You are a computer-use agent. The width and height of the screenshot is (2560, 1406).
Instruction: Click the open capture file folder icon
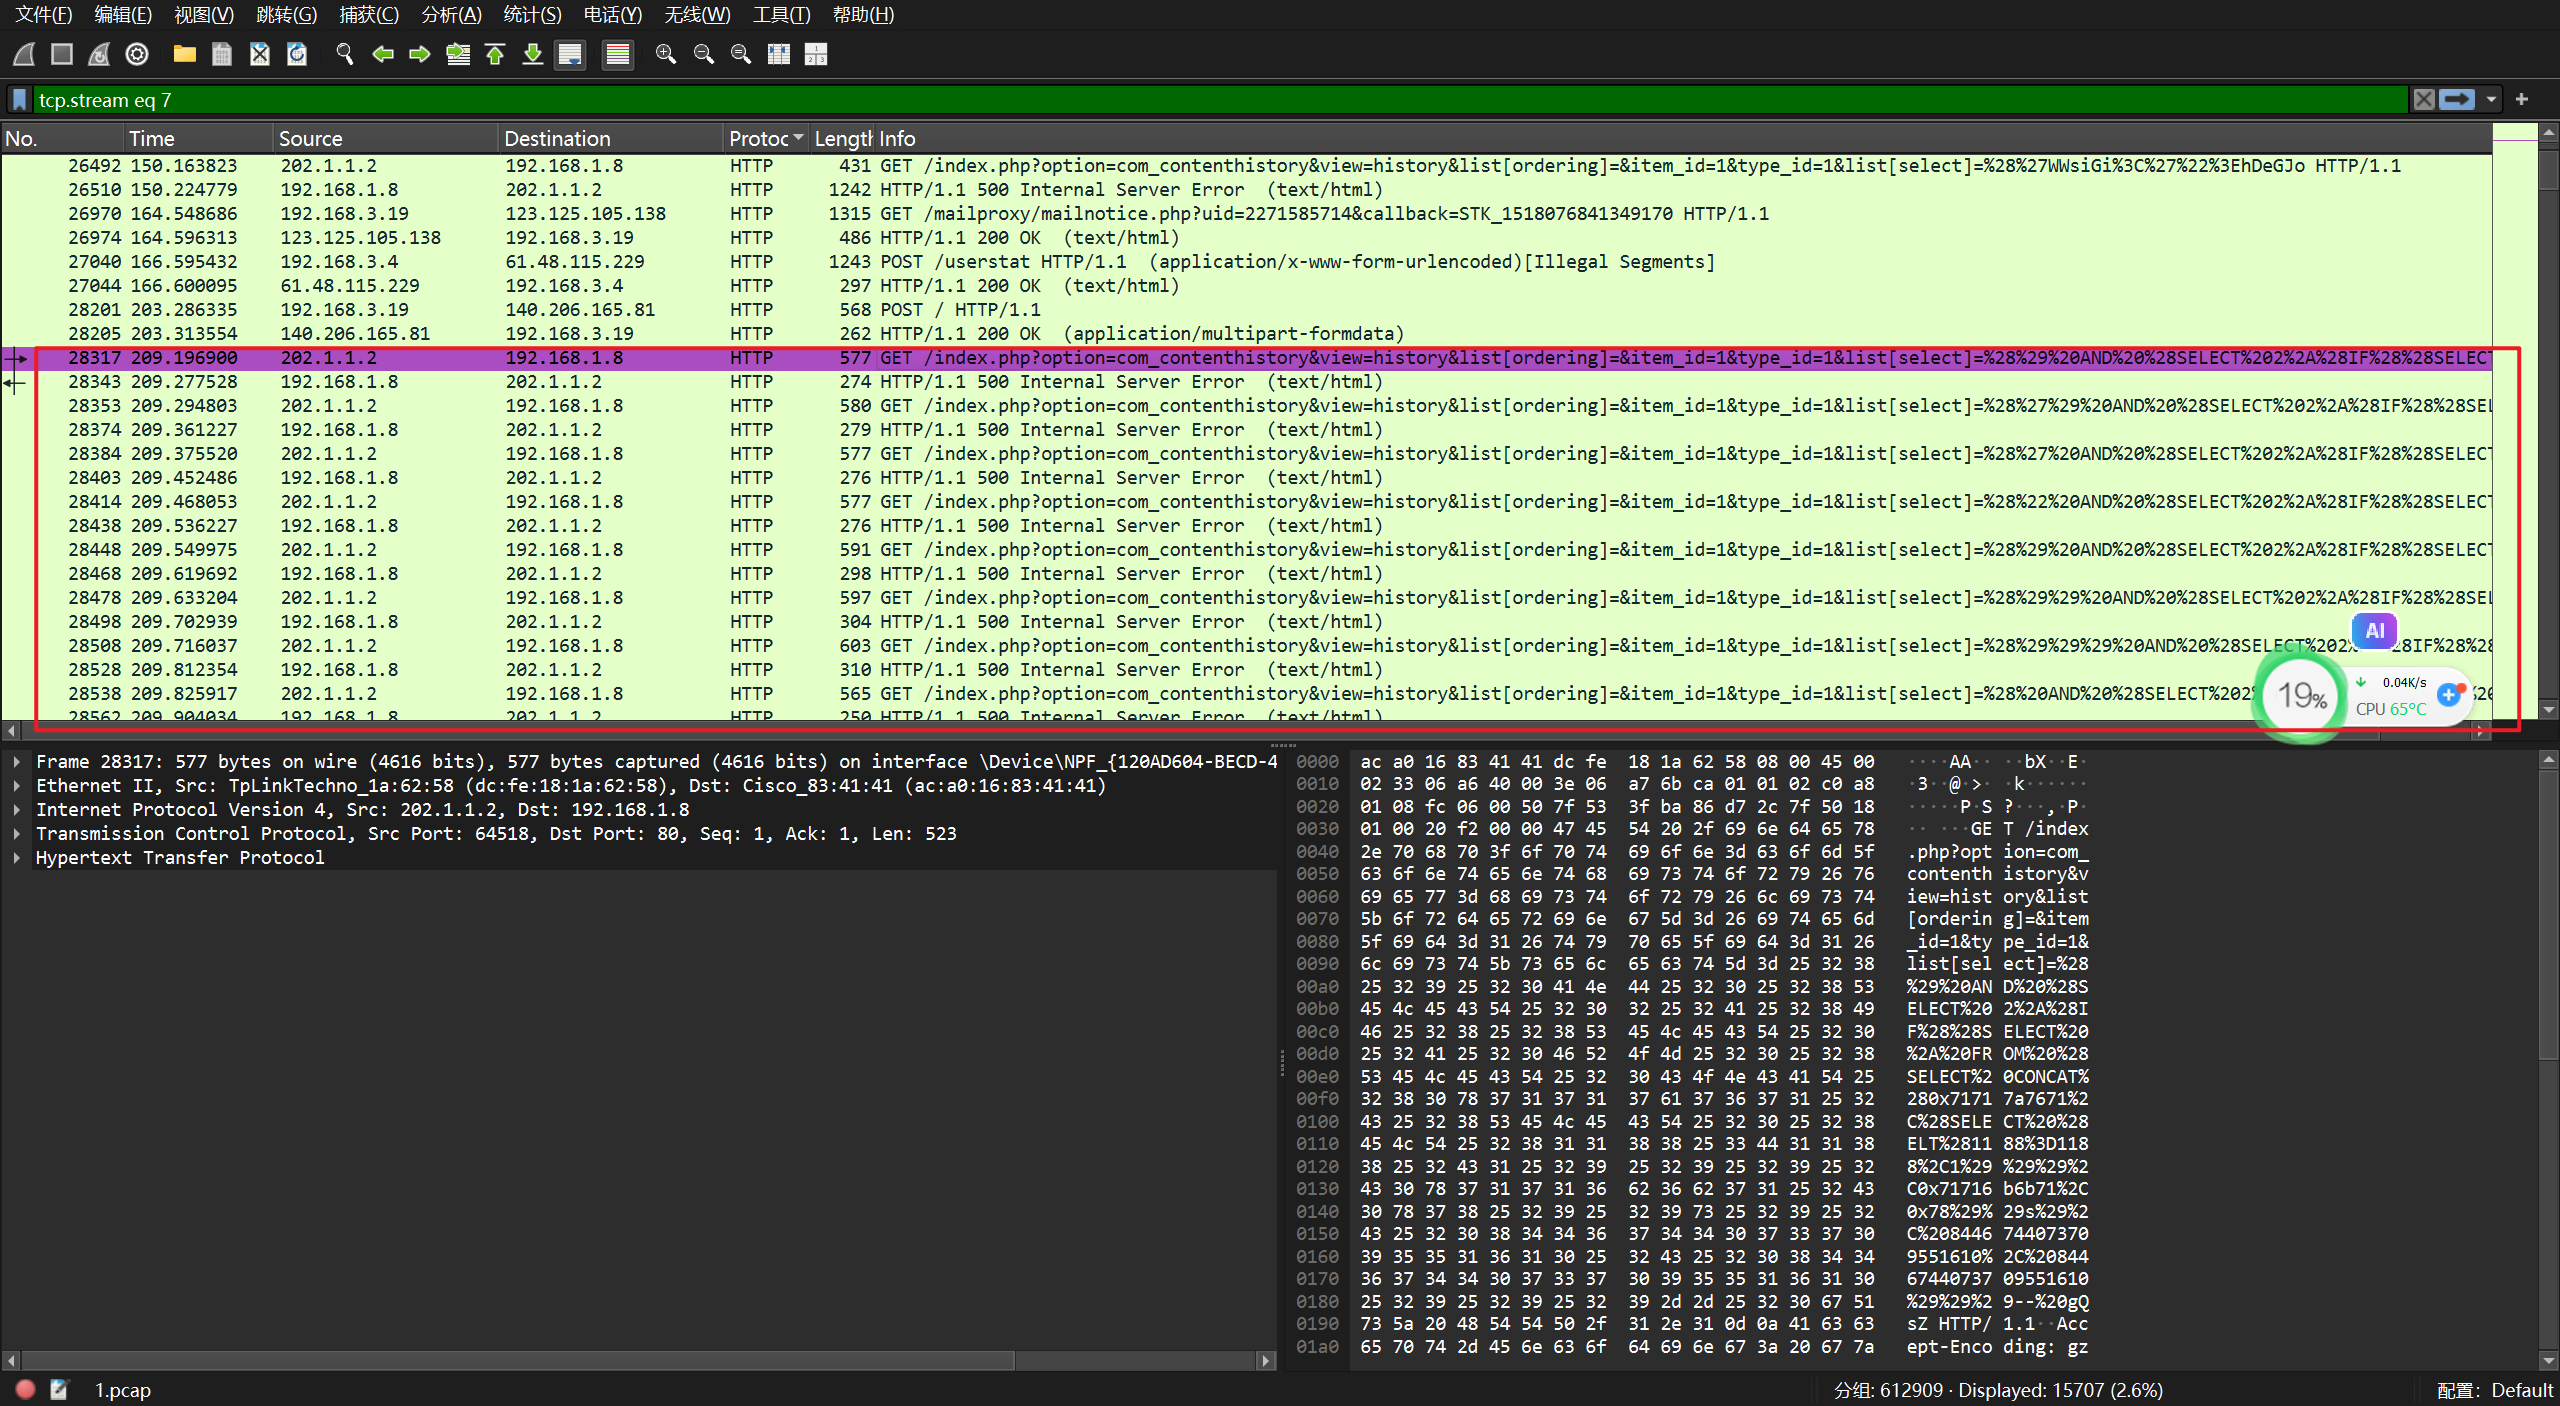coord(184,54)
